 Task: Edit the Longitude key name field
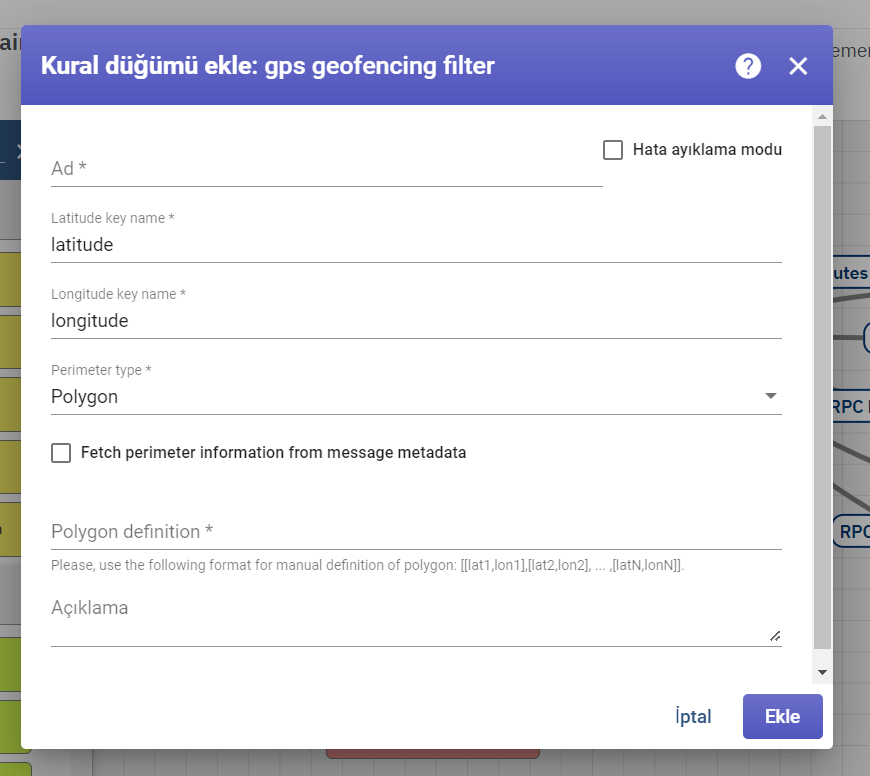(x=416, y=321)
